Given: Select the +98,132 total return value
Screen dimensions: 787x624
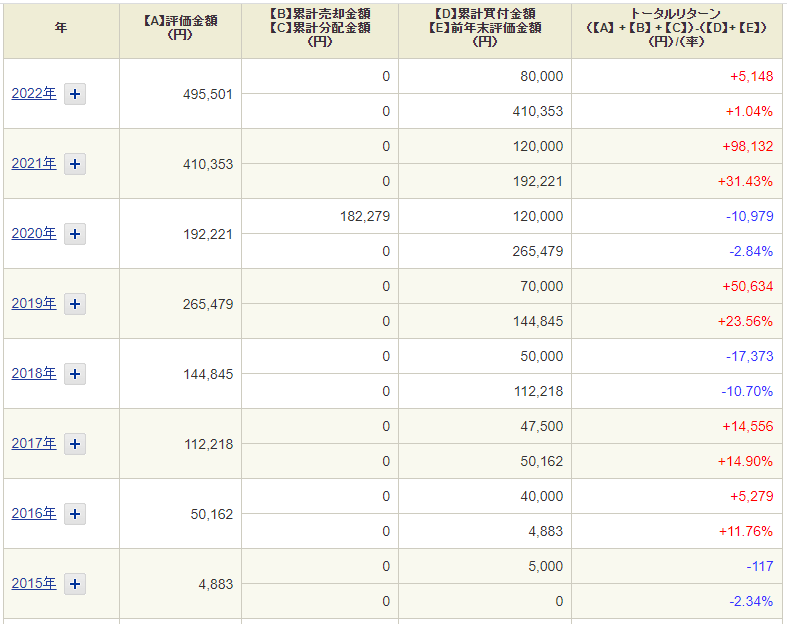Looking at the screenshot, I should [x=747, y=147].
